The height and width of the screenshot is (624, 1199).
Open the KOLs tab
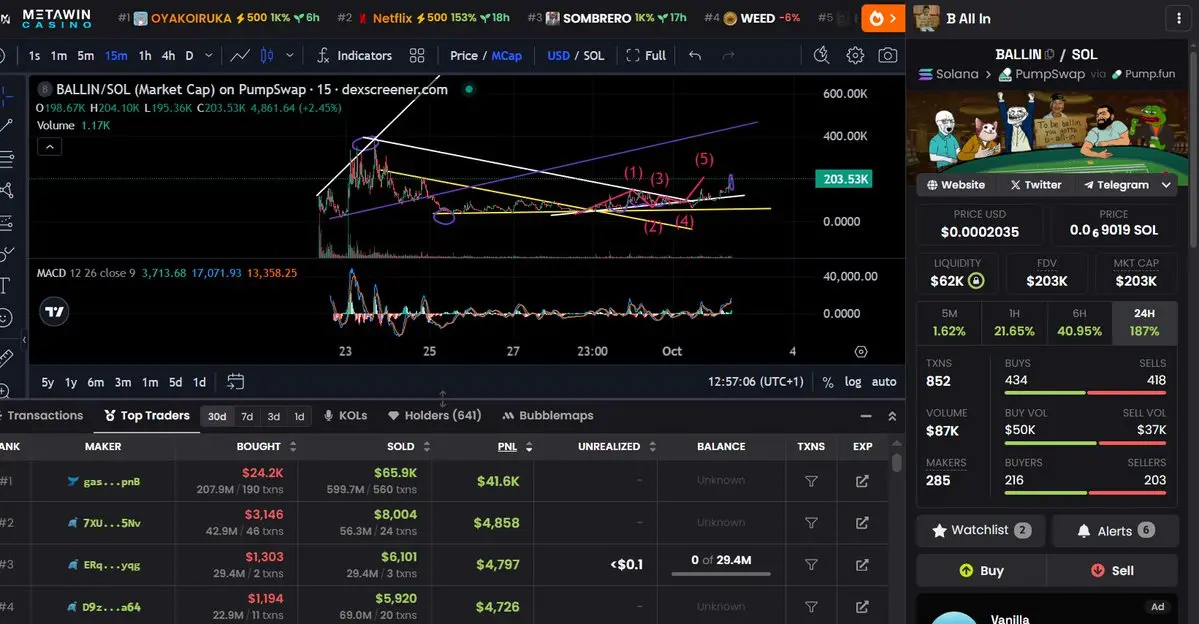point(345,415)
